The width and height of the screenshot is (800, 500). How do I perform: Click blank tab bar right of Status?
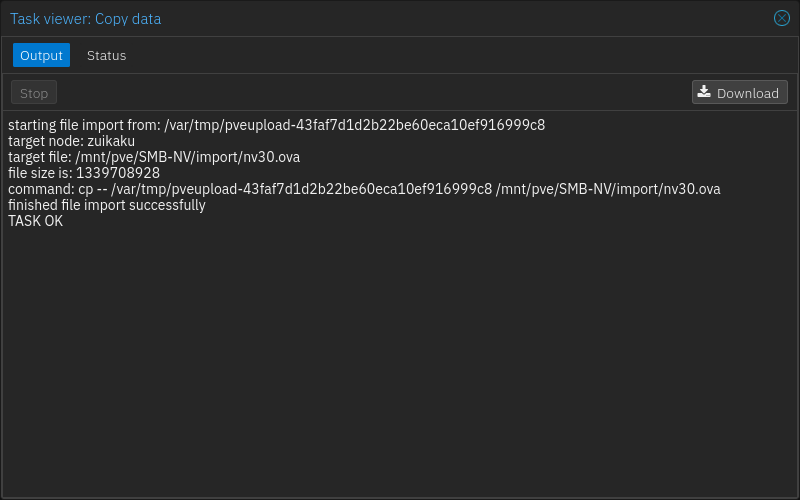point(450,55)
